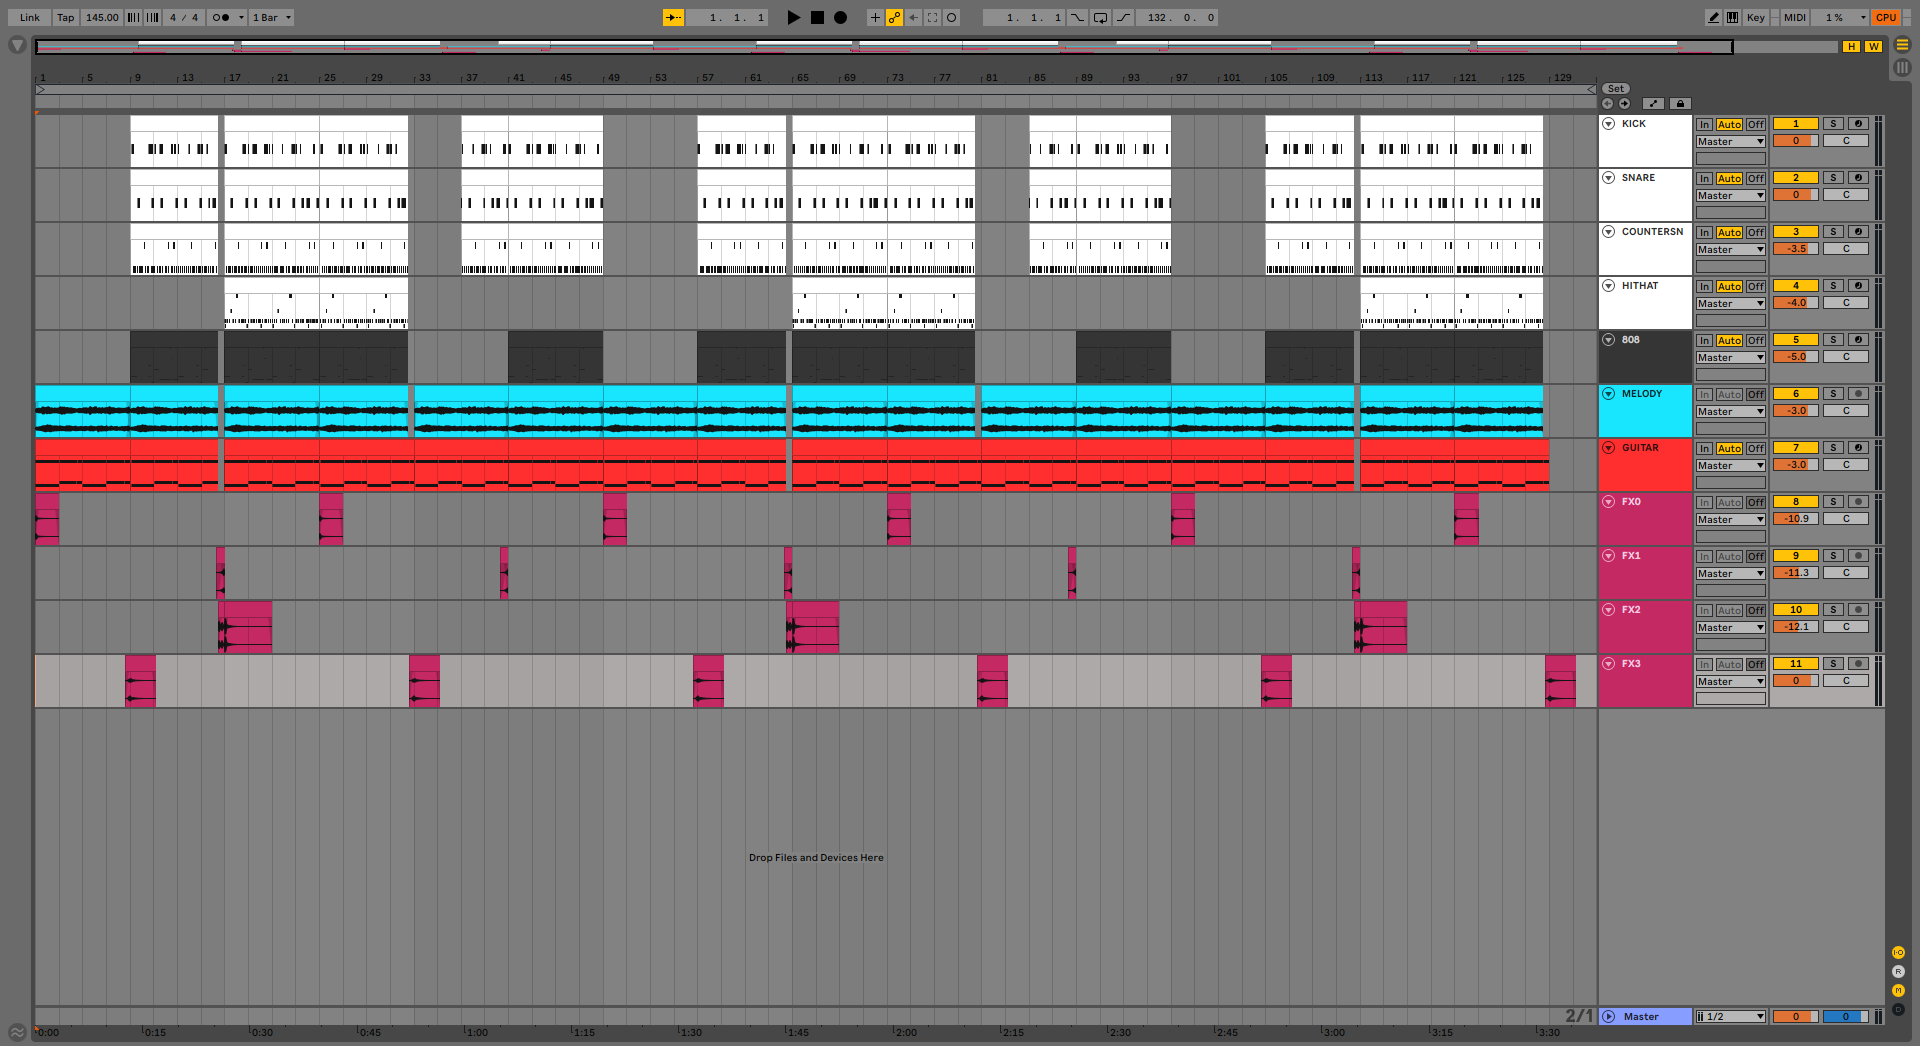This screenshot has width=1920, height=1046.
Task: Open the KICK track Master output dropdown
Action: (1731, 142)
